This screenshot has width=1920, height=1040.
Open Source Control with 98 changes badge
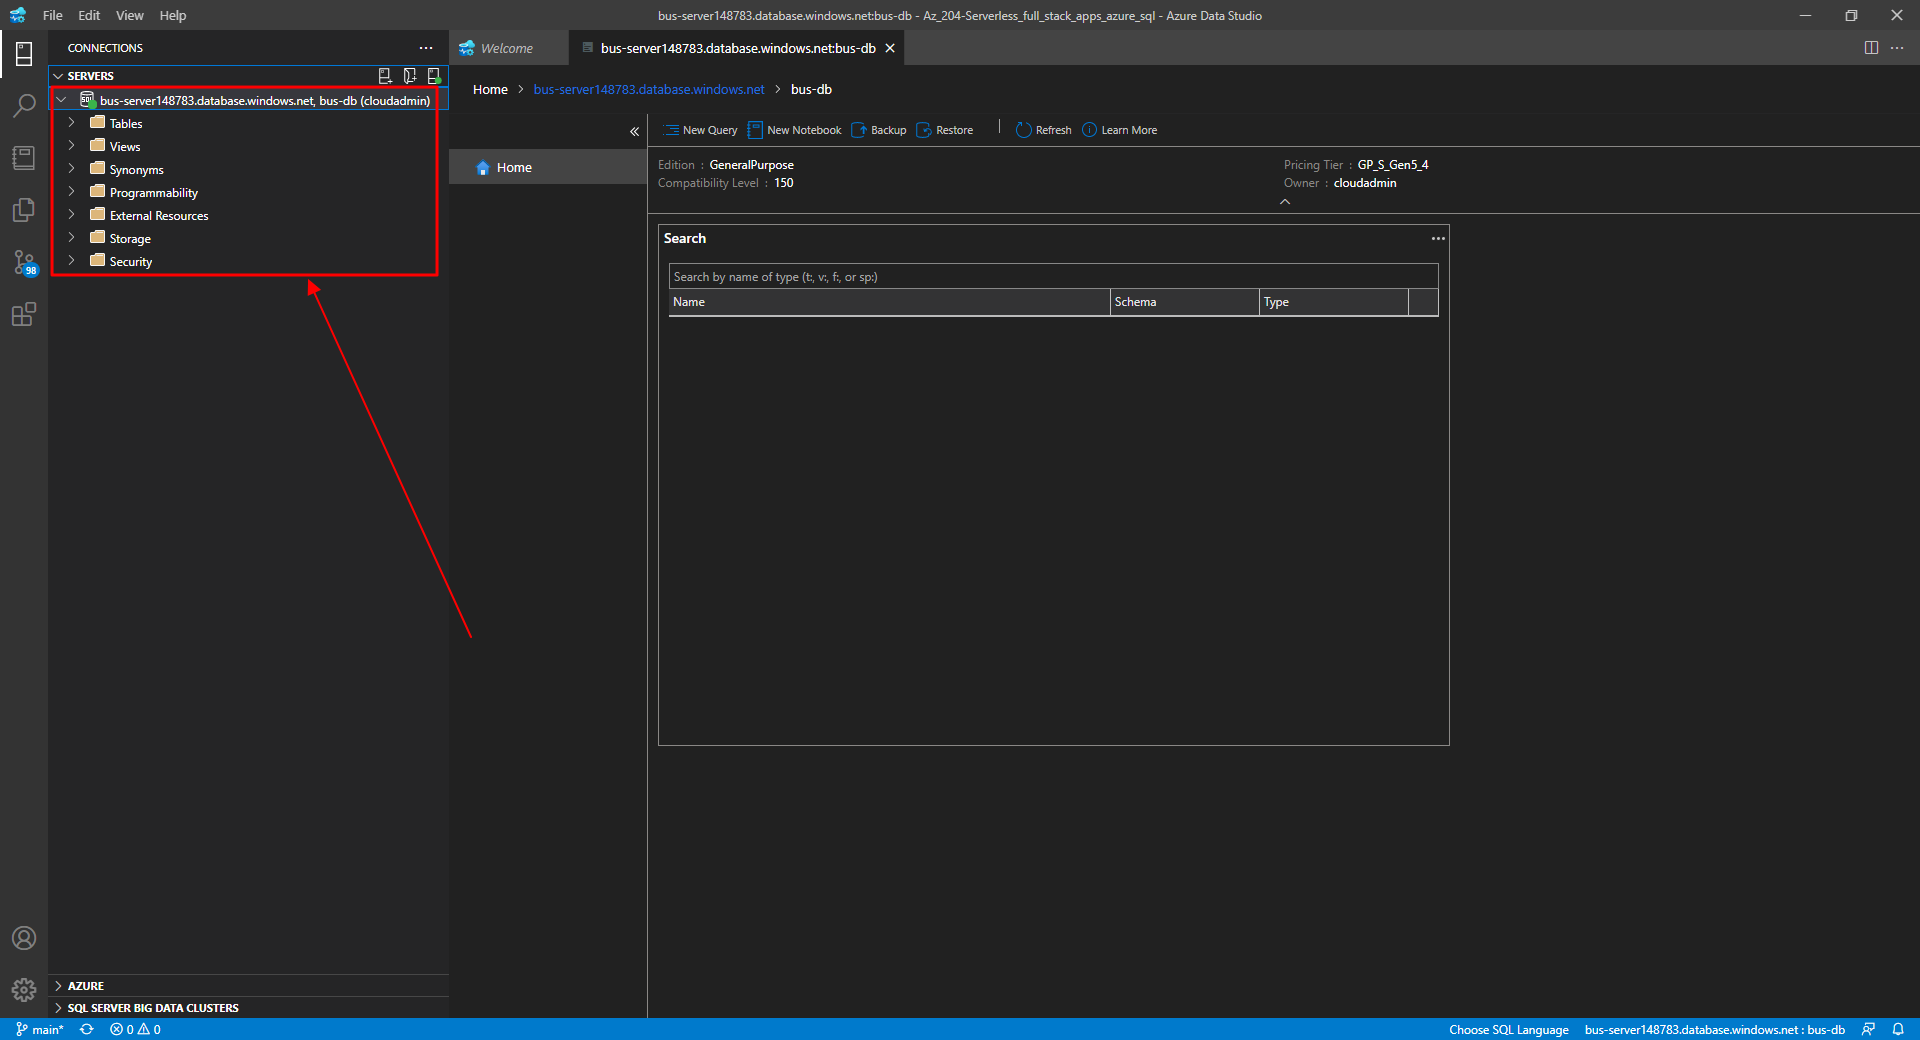pyautogui.click(x=24, y=262)
